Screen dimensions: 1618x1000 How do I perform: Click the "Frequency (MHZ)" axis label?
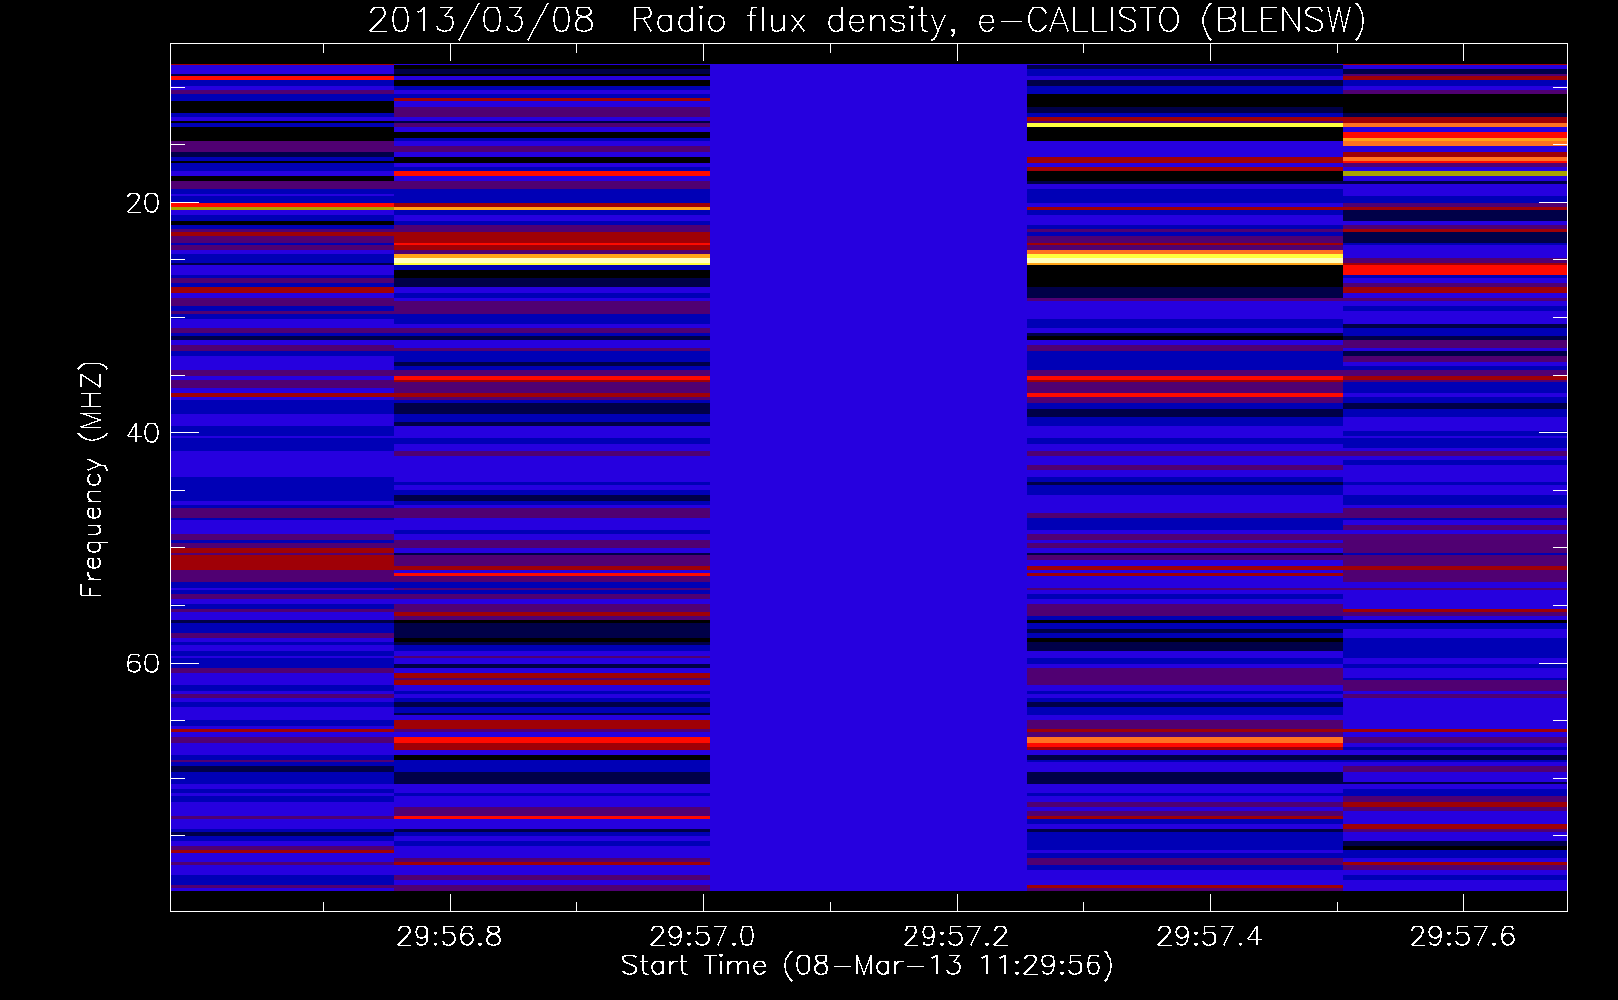point(91,479)
